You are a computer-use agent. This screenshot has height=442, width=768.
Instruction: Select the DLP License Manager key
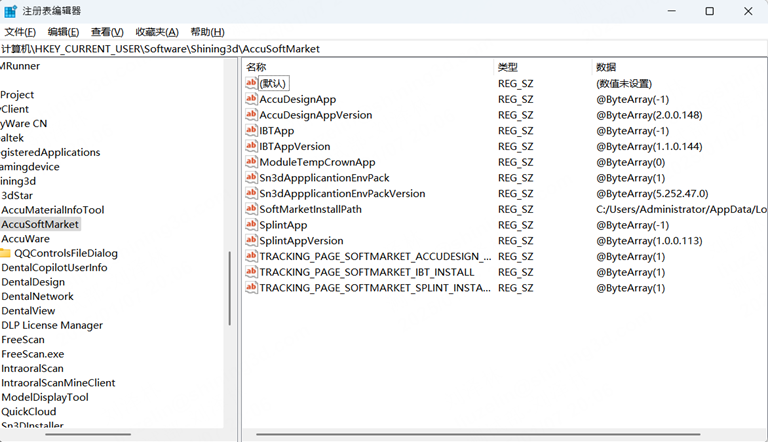tap(52, 325)
